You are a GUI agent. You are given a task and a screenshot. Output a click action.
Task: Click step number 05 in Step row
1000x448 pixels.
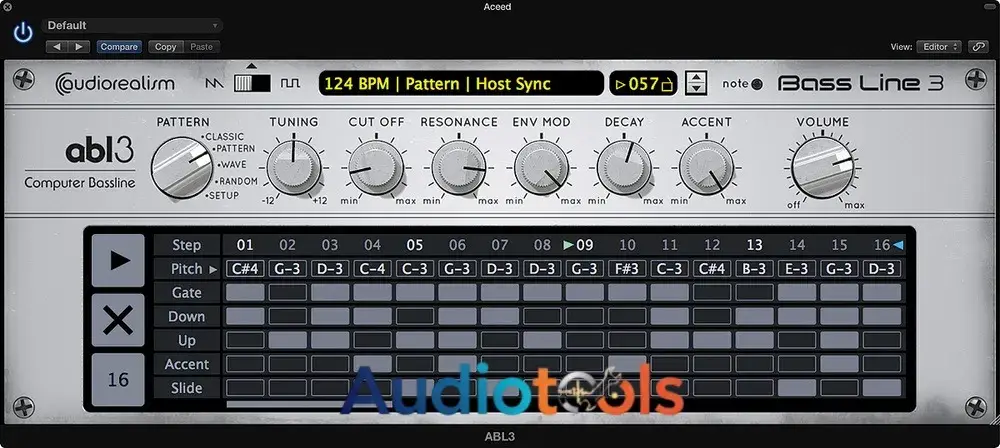coord(415,245)
